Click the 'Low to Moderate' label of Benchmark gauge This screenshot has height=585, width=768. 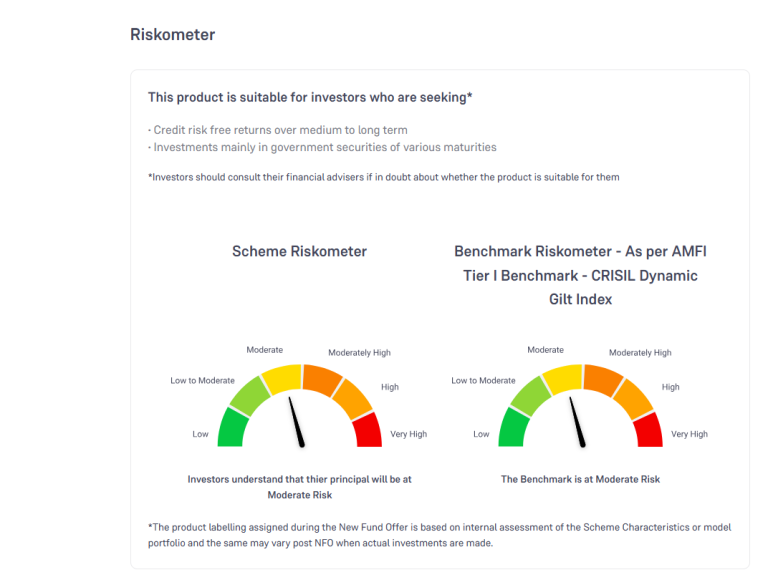click(x=483, y=381)
